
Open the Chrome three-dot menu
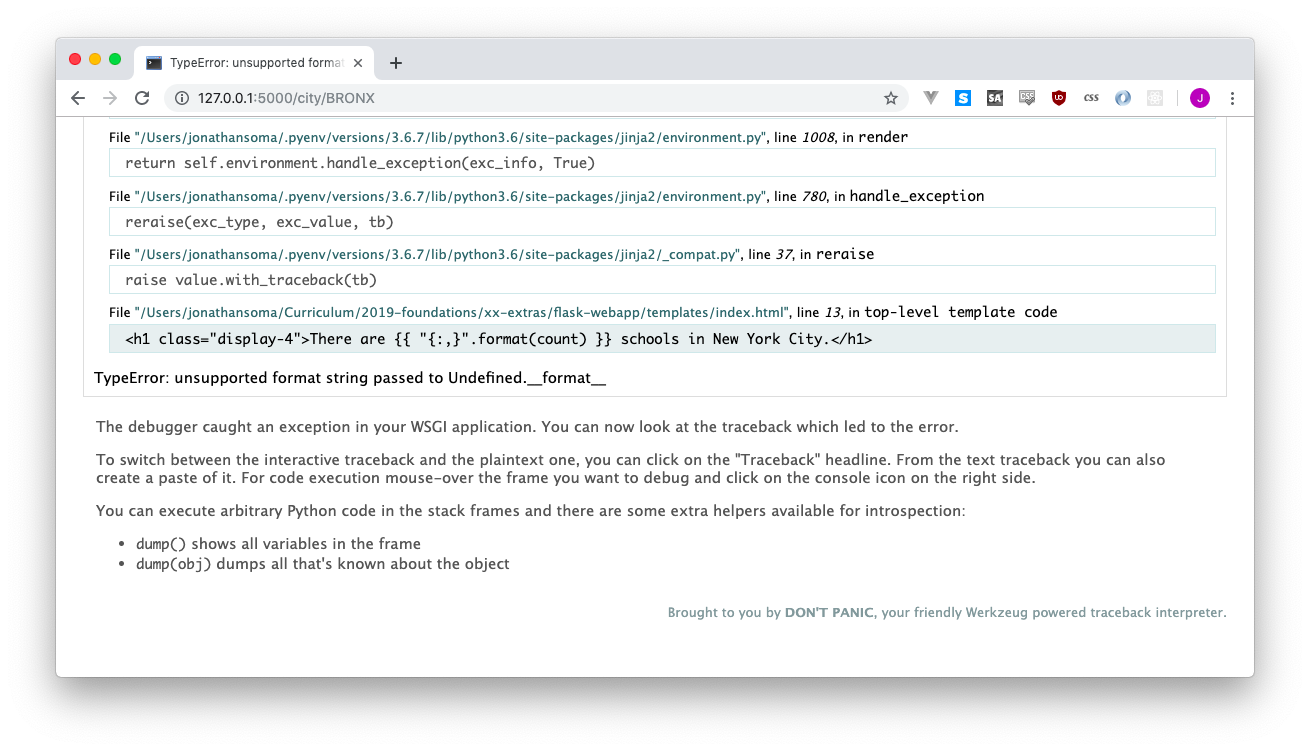pos(1232,98)
